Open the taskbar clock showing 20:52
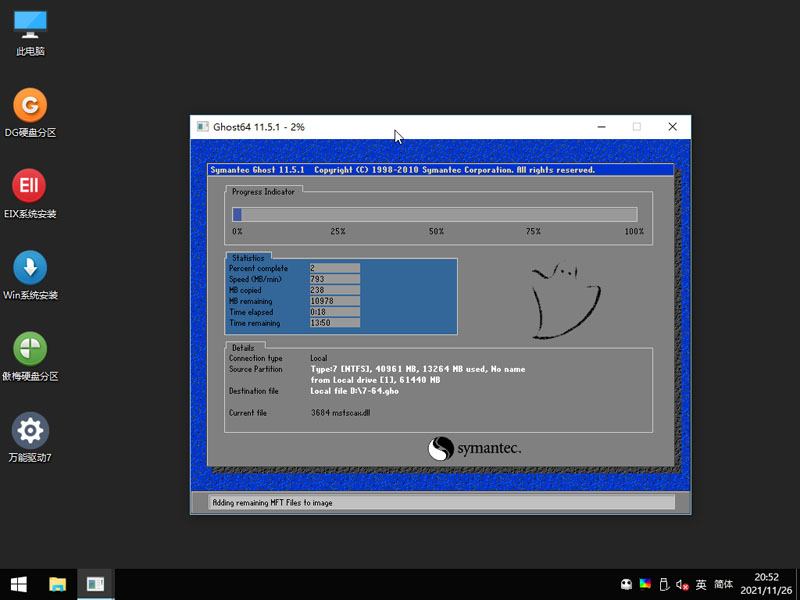 766,584
